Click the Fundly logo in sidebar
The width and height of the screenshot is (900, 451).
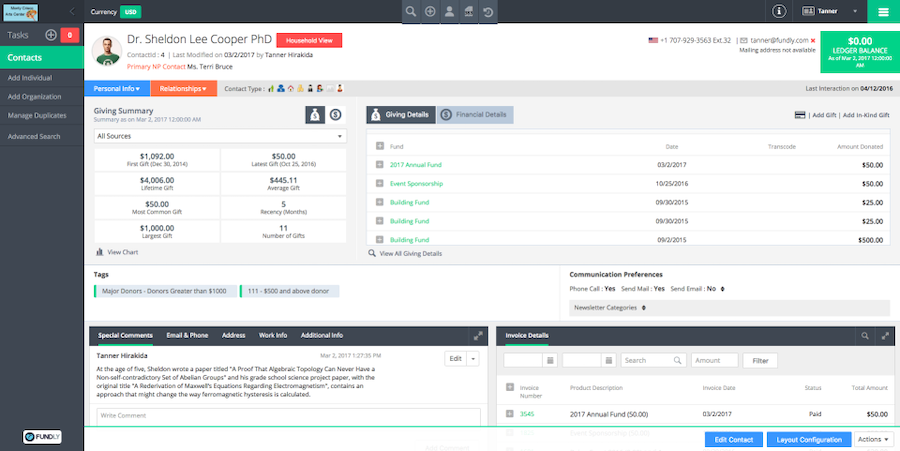tap(42, 437)
